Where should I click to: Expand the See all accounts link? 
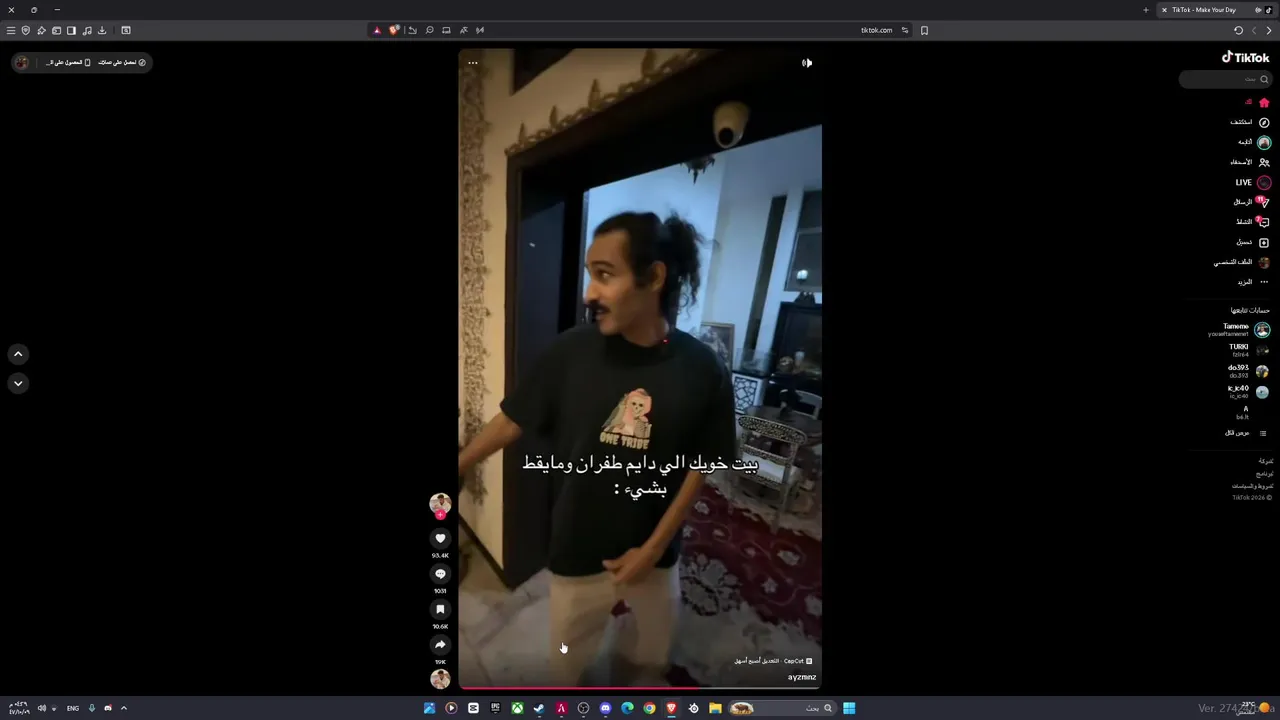click(x=1245, y=433)
